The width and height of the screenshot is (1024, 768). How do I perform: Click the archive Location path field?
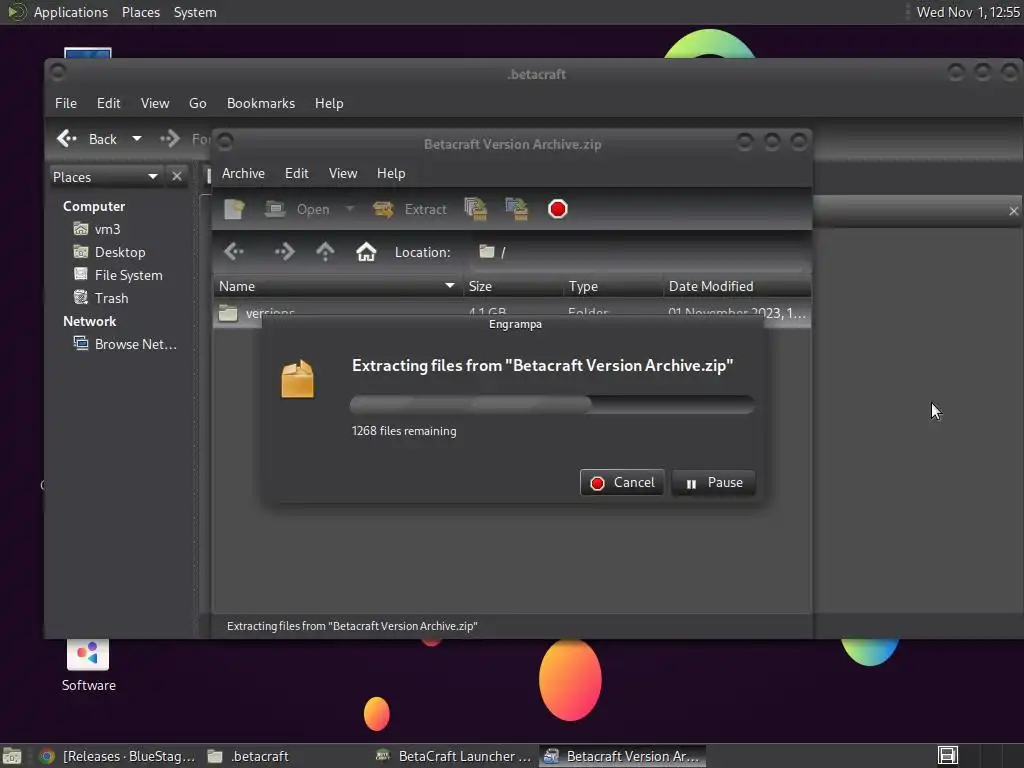click(639, 252)
